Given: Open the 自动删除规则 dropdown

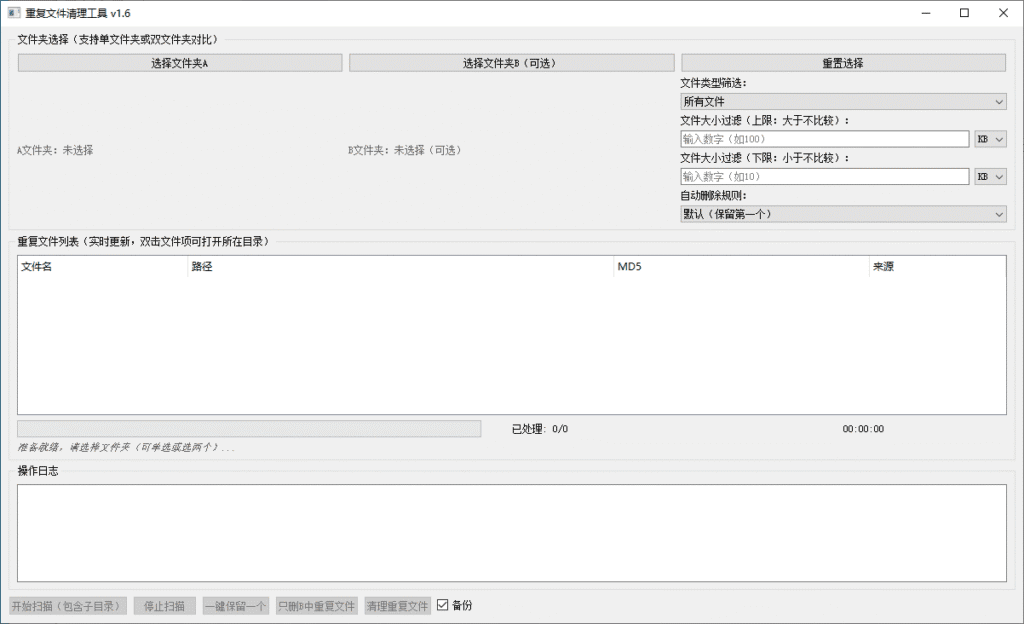Looking at the screenshot, I should pyautogui.click(x=843, y=214).
